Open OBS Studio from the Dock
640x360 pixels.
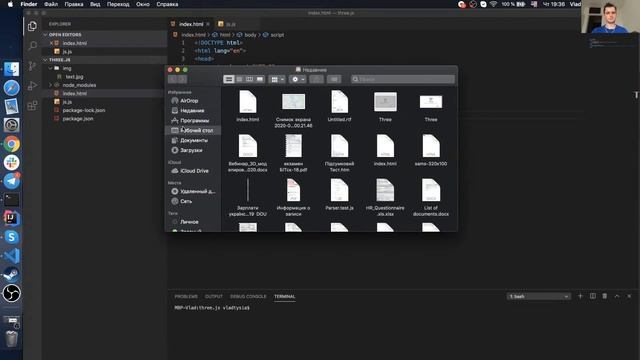[11, 293]
